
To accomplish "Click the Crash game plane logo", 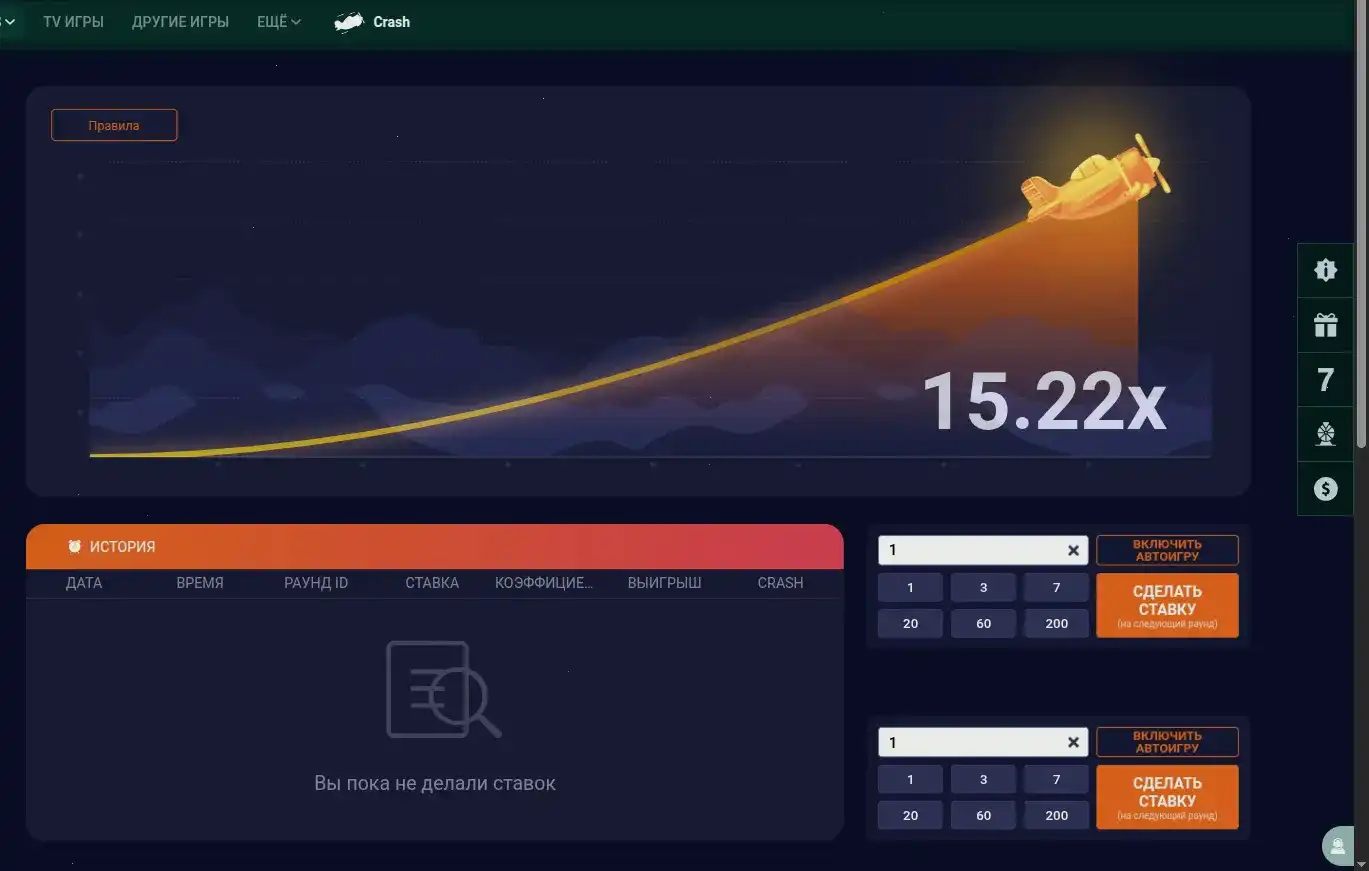I will (350, 20).
